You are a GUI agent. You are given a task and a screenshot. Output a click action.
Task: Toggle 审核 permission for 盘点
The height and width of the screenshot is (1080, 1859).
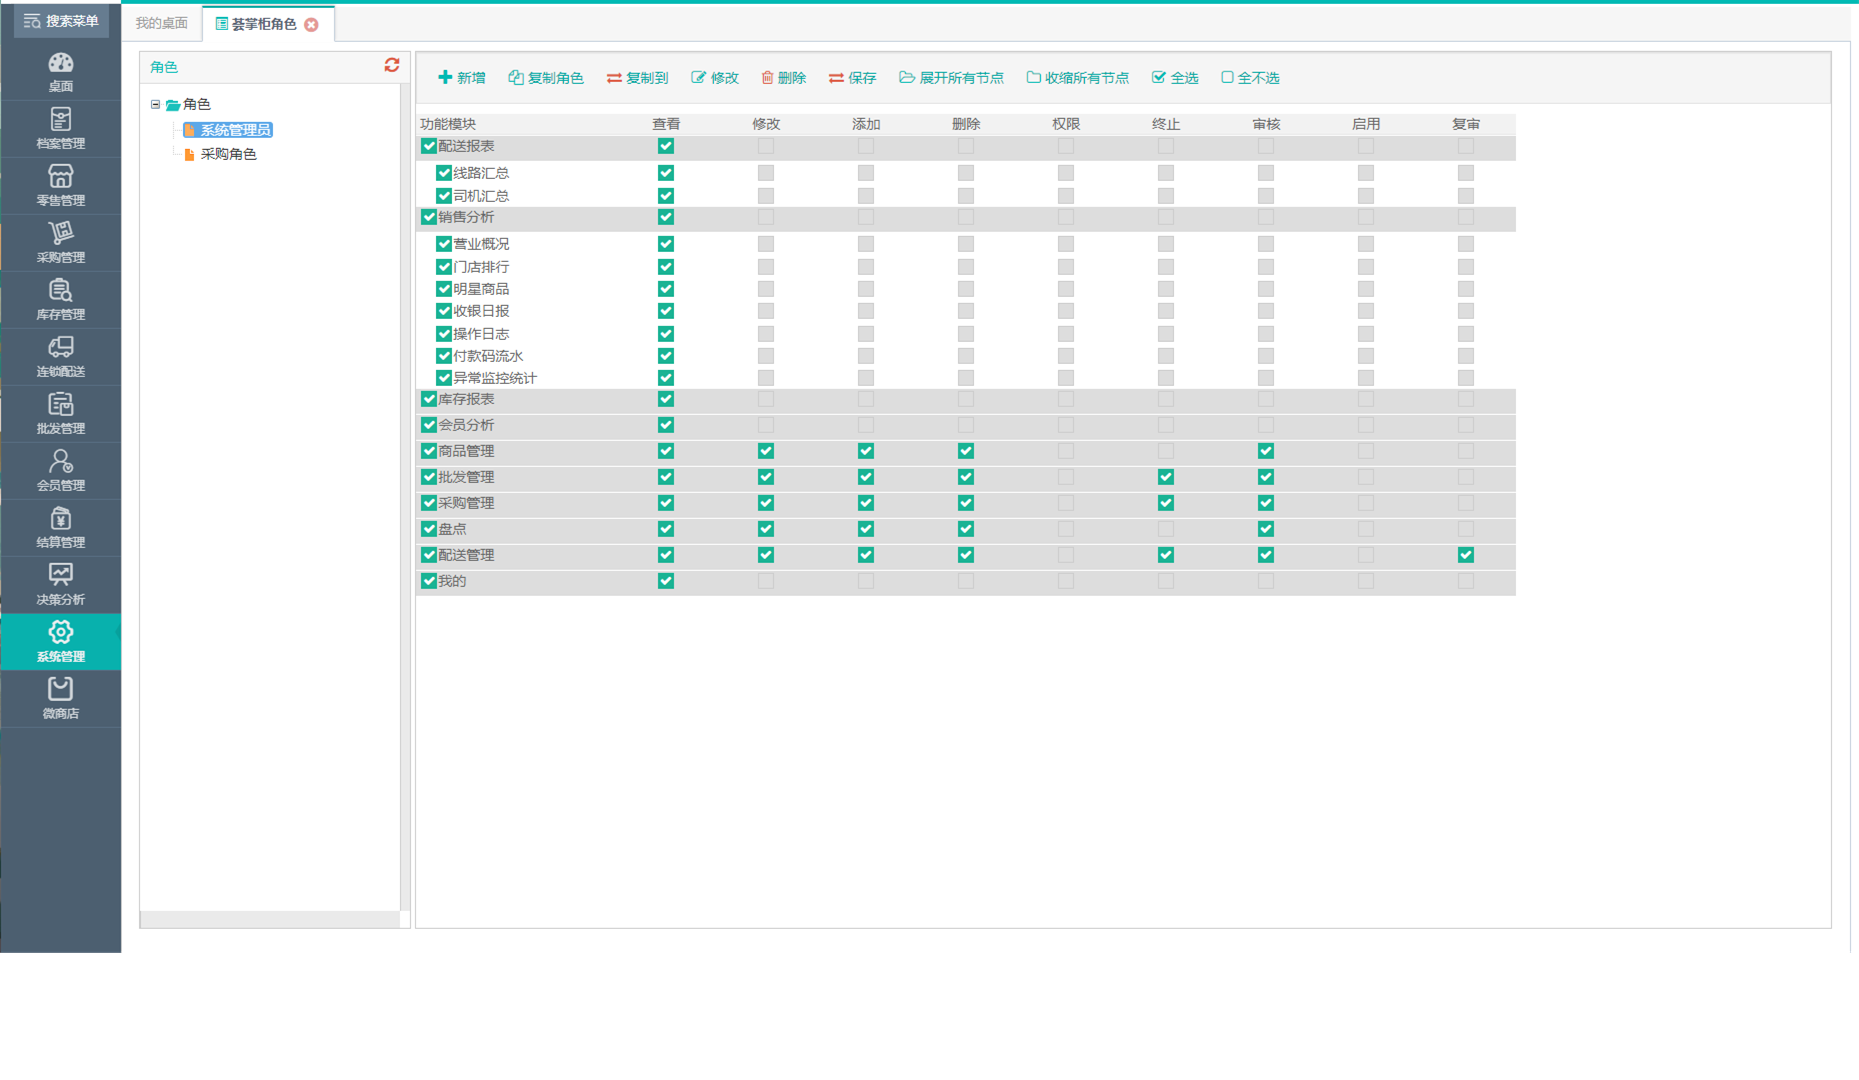tap(1266, 529)
